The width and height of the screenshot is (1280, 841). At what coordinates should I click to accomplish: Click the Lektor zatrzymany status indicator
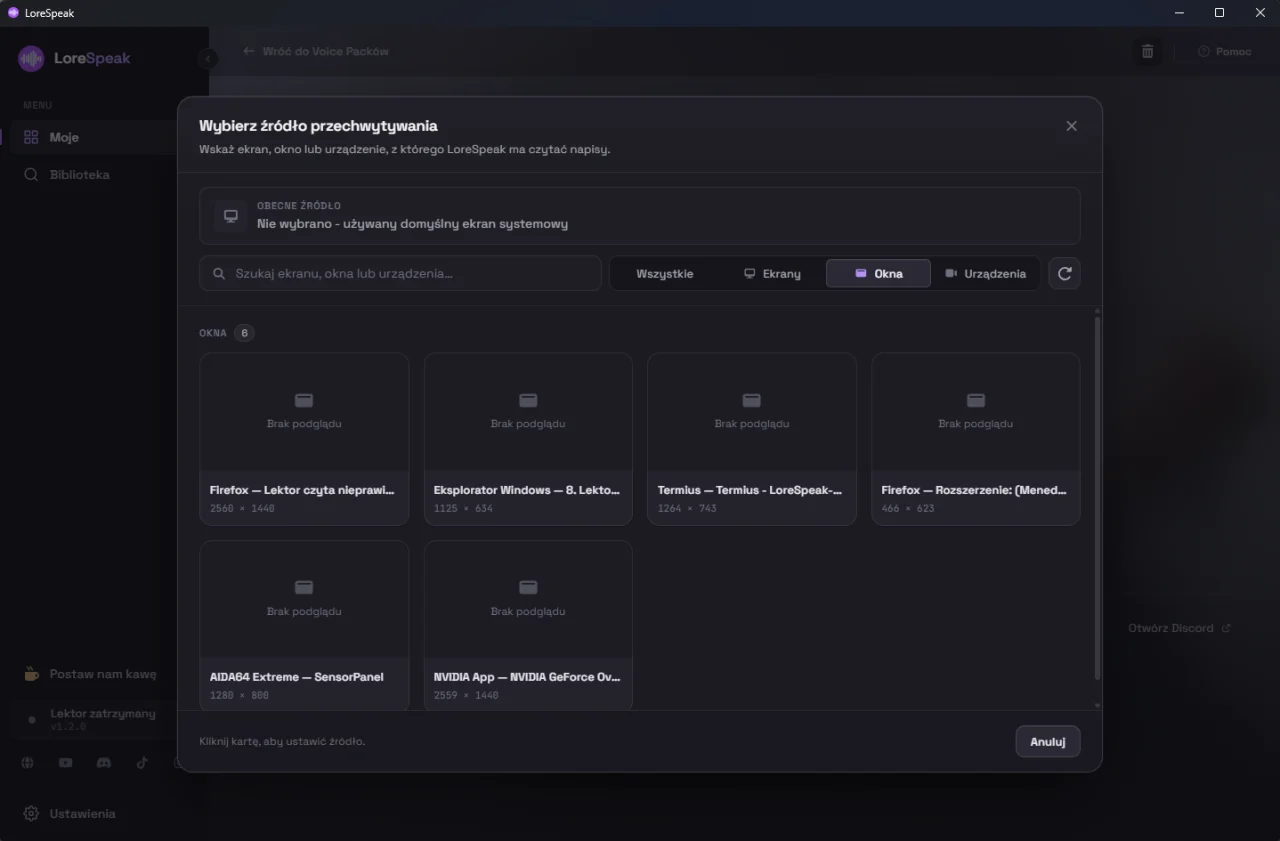point(92,719)
